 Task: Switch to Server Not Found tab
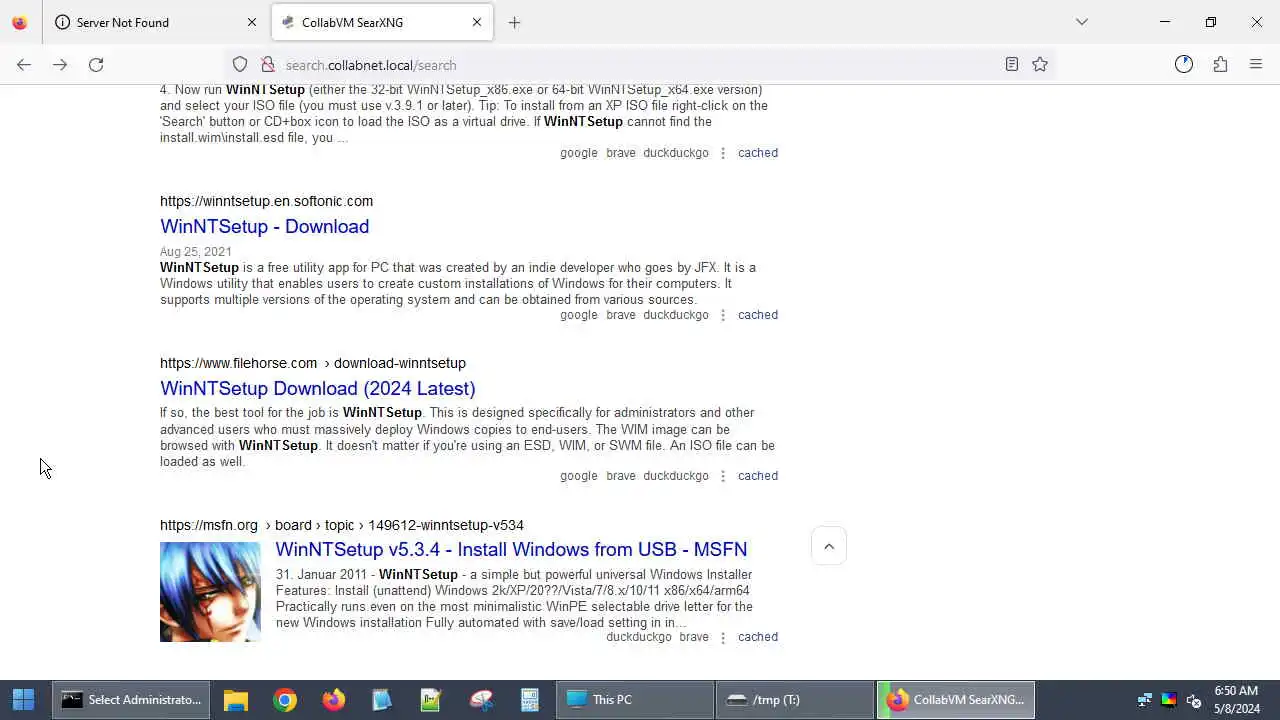(157, 22)
